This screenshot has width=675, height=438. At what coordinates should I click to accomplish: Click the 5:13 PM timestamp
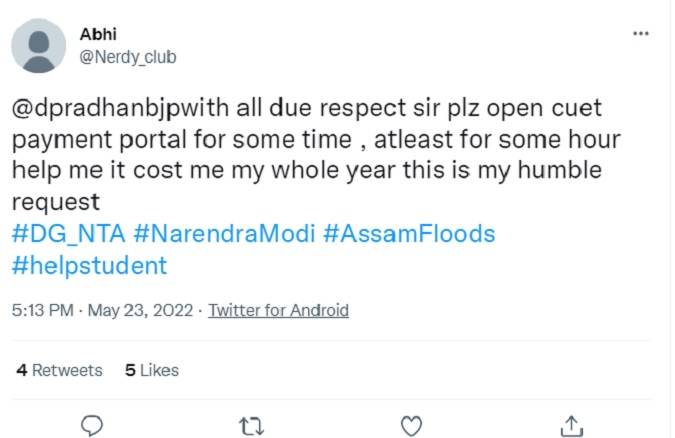pyautogui.click(x=42, y=310)
